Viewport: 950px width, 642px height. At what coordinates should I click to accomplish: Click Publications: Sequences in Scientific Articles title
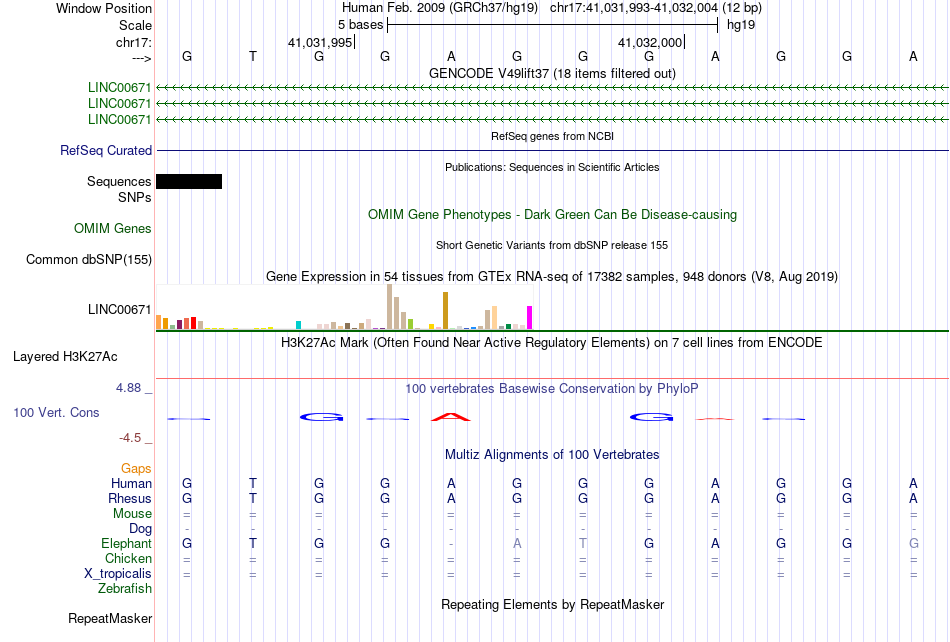tap(552, 167)
